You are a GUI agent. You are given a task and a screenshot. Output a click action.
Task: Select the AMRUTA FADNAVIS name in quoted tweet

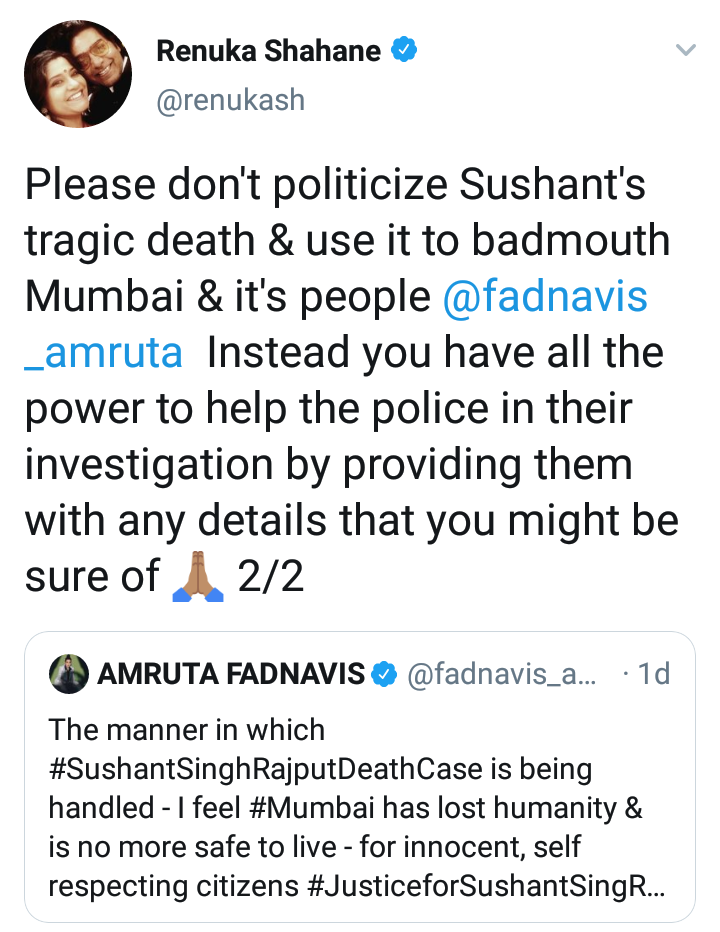pyautogui.click(x=231, y=675)
